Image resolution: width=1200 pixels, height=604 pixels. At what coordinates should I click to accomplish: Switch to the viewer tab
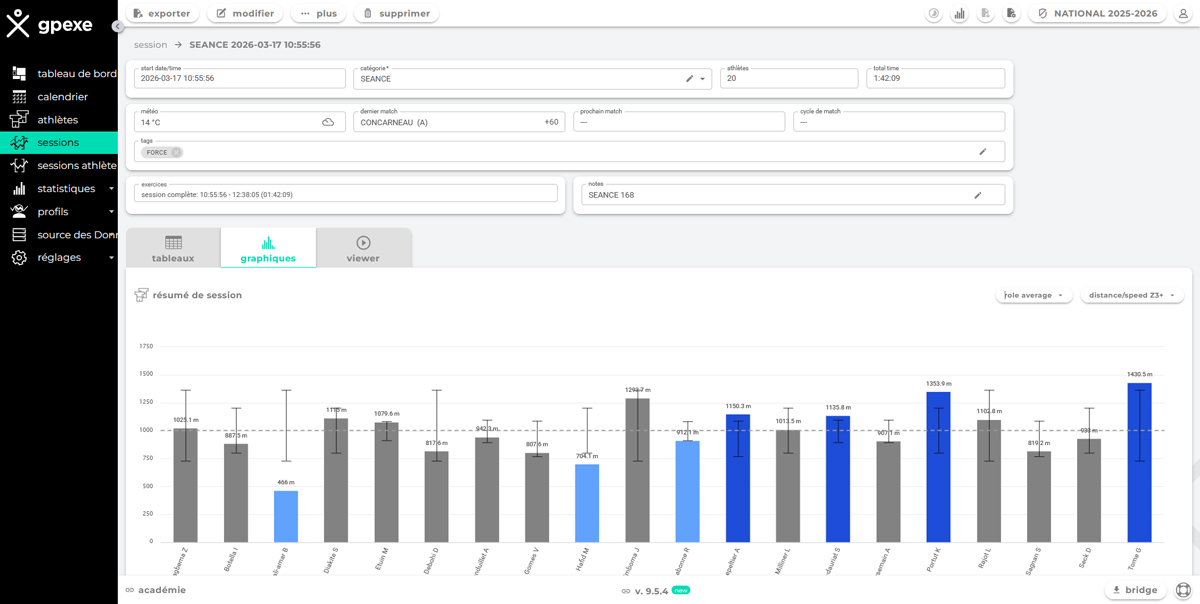[363, 248]
